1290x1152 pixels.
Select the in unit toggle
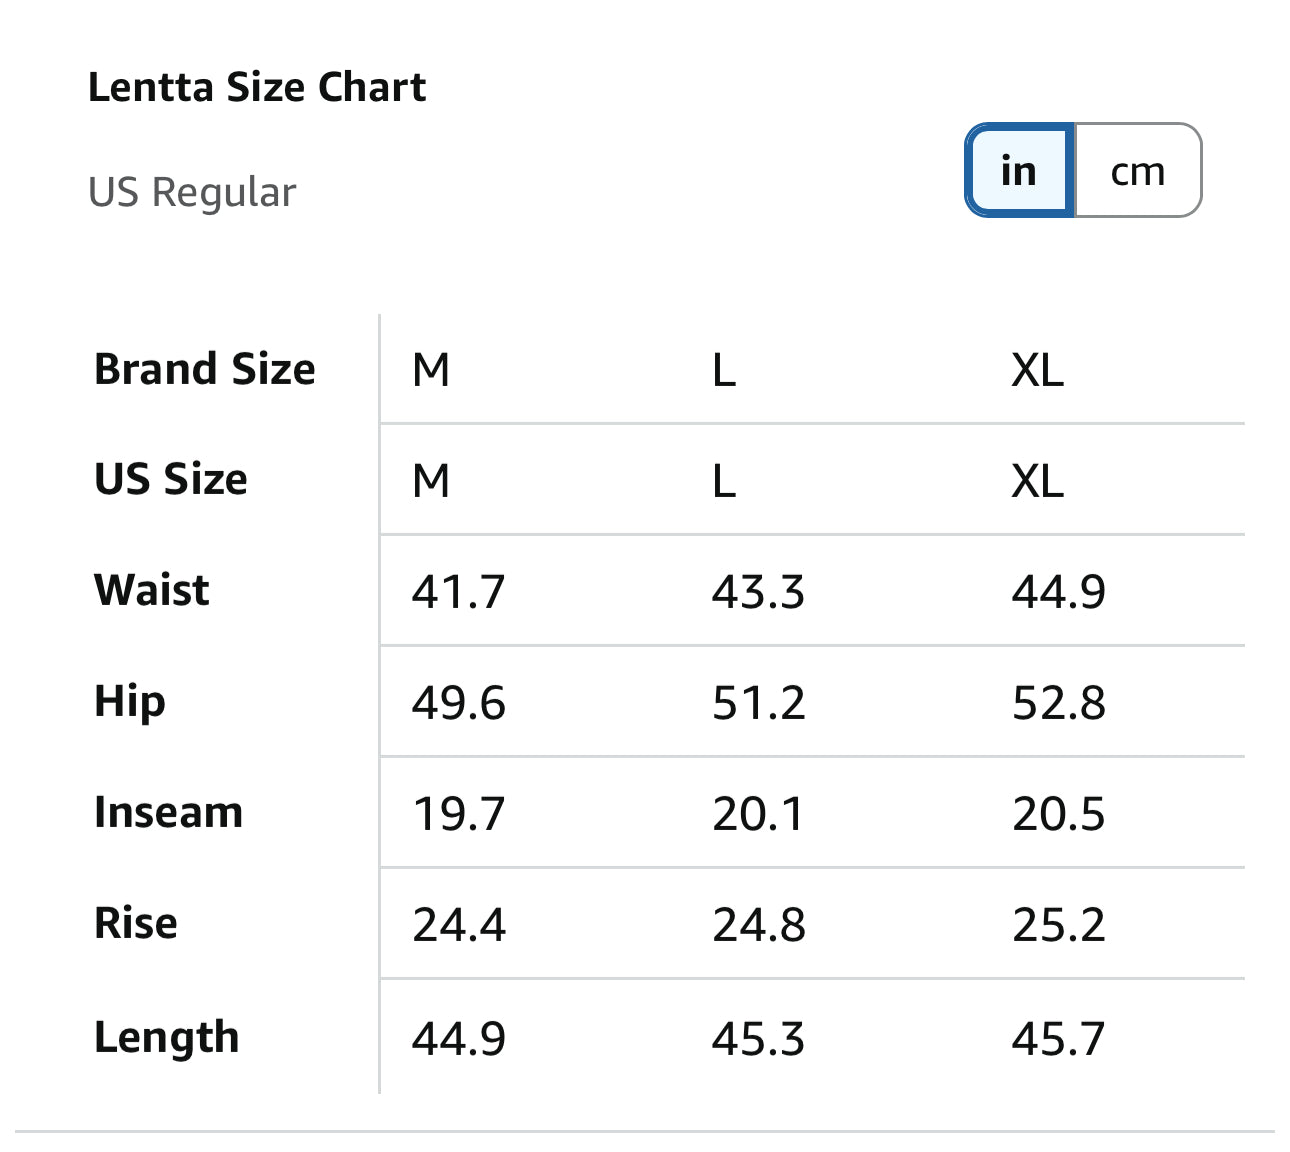click(x=1019, y=171)
